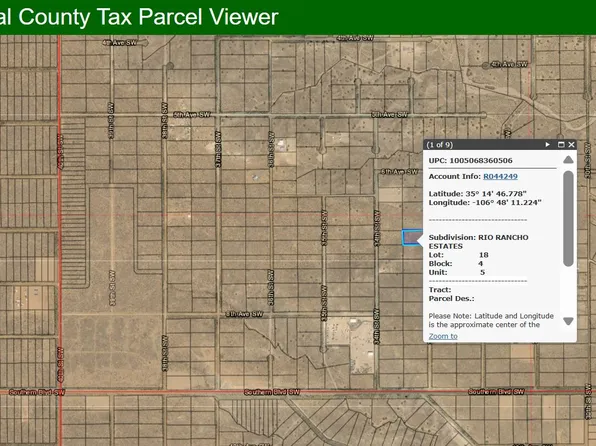
Task: Click the Please Note latitude longitude text
Action: coord(491,321)
